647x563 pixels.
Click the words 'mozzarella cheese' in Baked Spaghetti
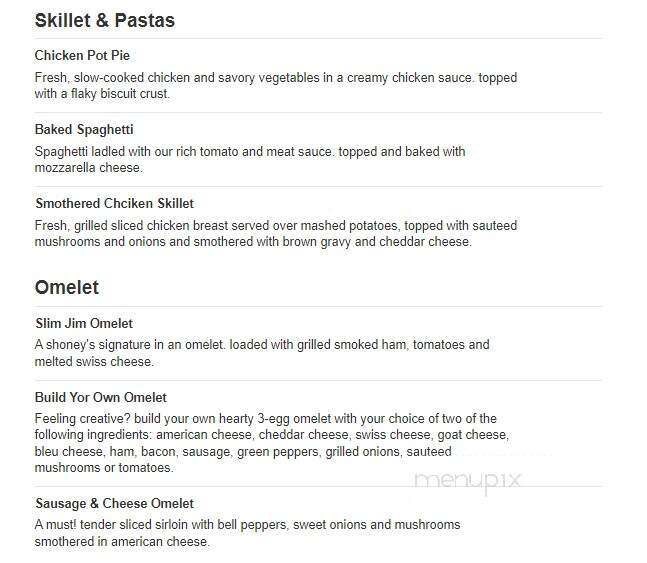88,168
